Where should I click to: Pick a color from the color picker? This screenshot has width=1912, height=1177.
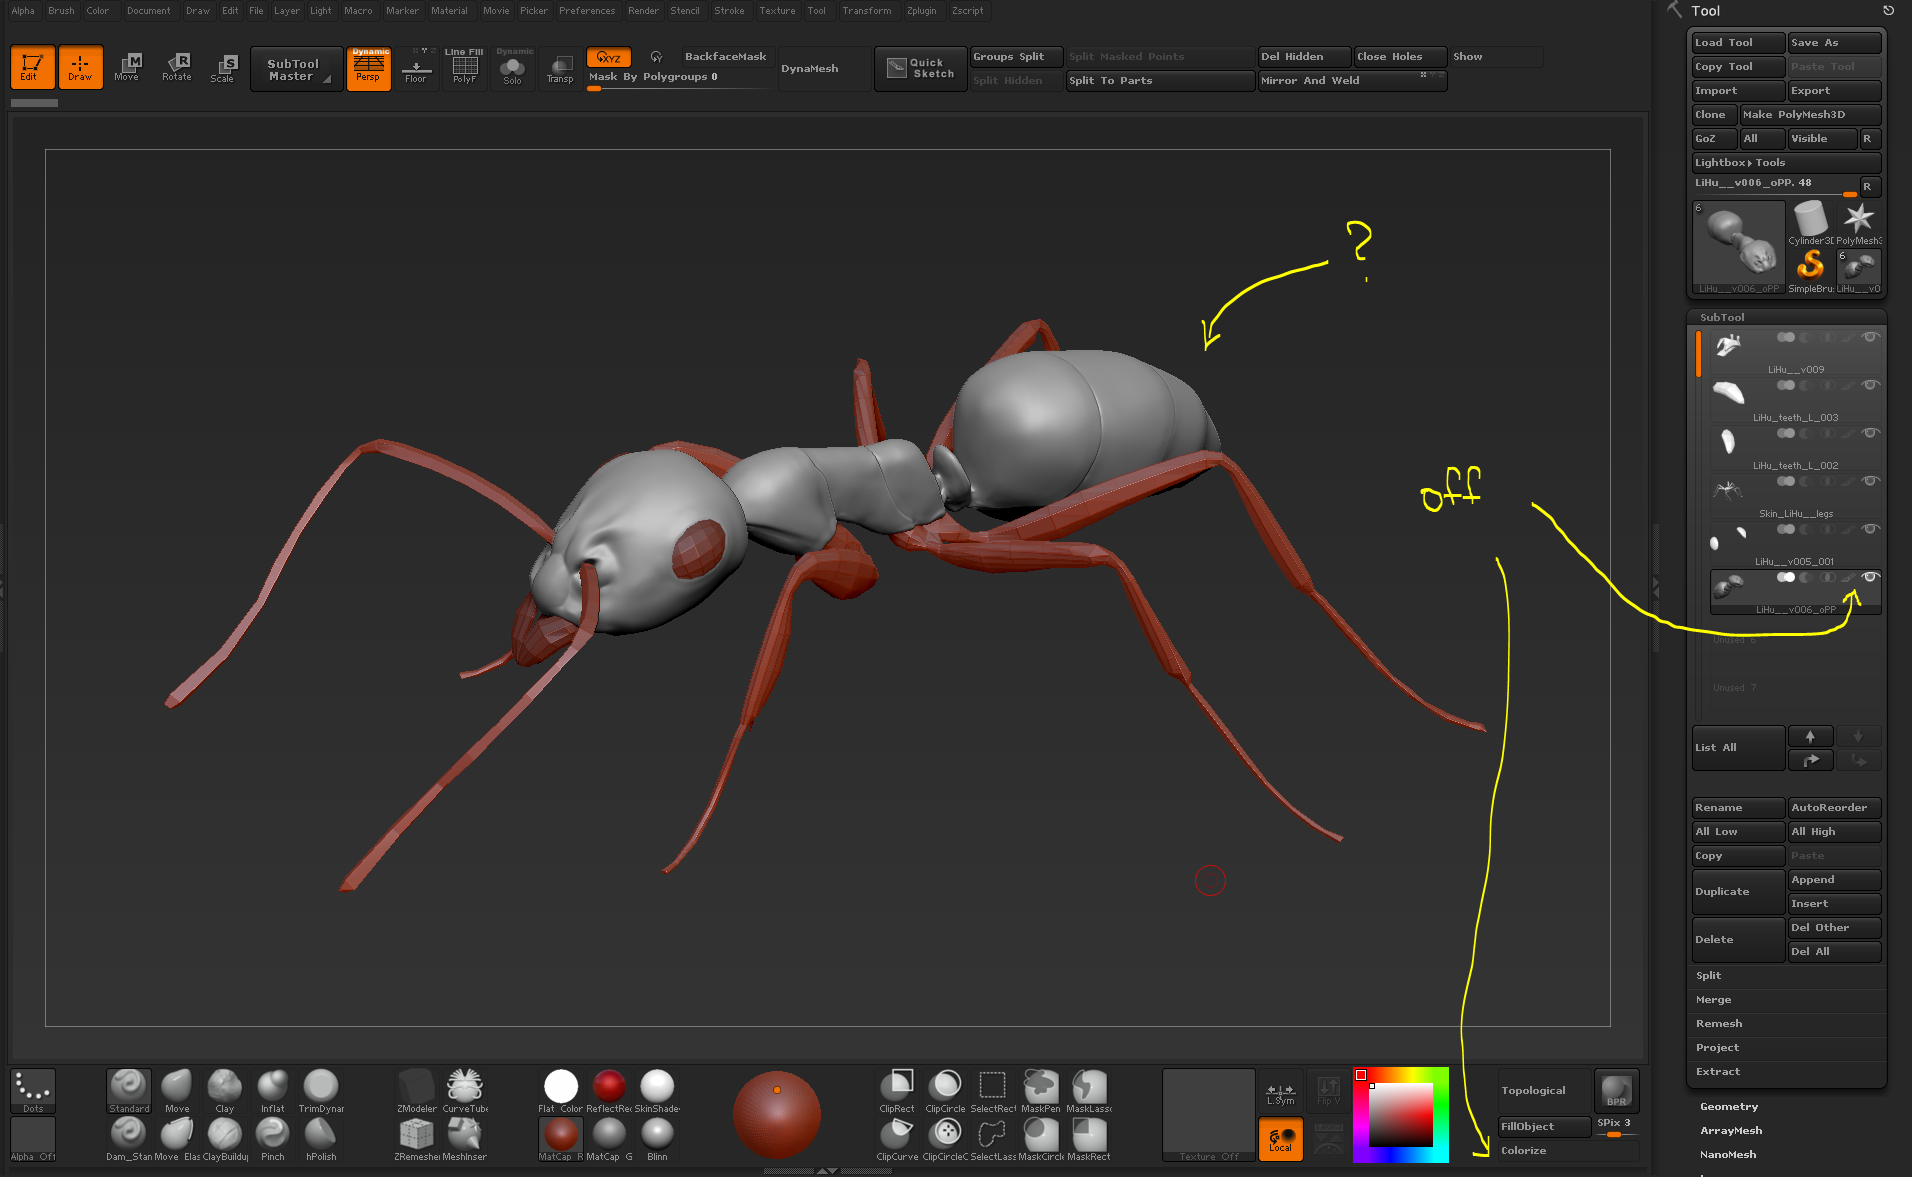[x=1400, y=1115]
